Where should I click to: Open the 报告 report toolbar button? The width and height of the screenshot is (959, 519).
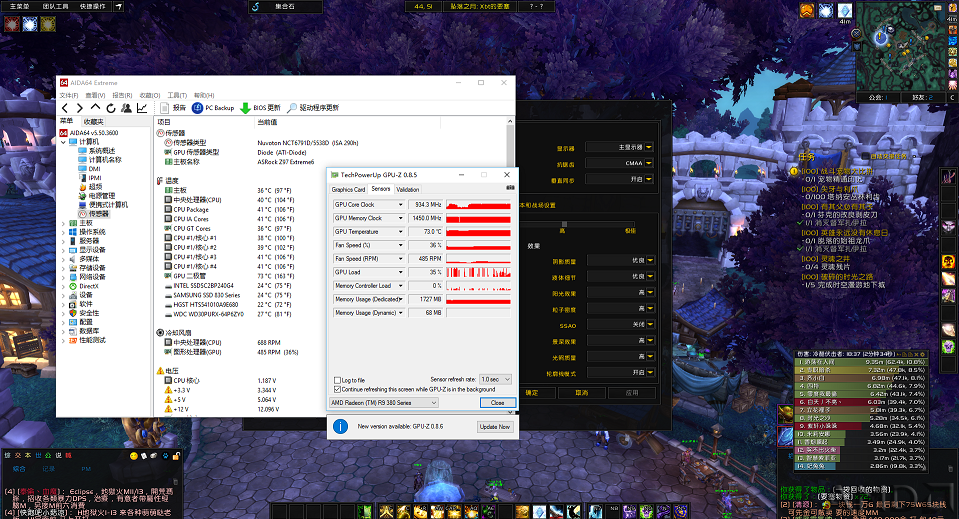pyautogui.click(x=173, y=108)
